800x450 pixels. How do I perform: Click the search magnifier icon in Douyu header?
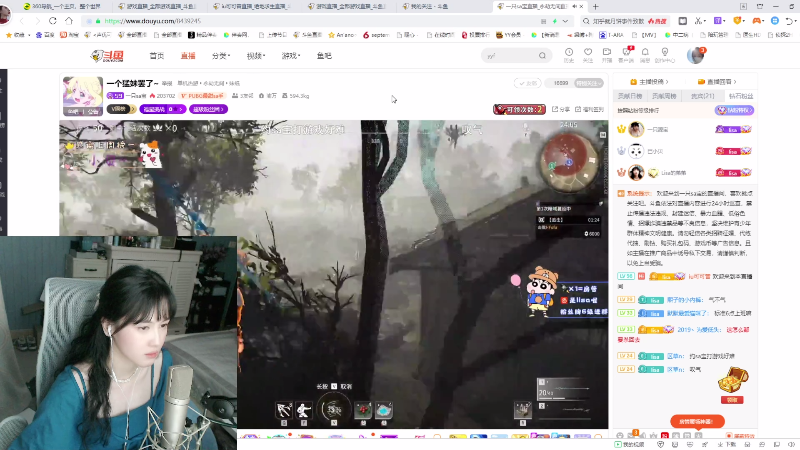point(542,56)
